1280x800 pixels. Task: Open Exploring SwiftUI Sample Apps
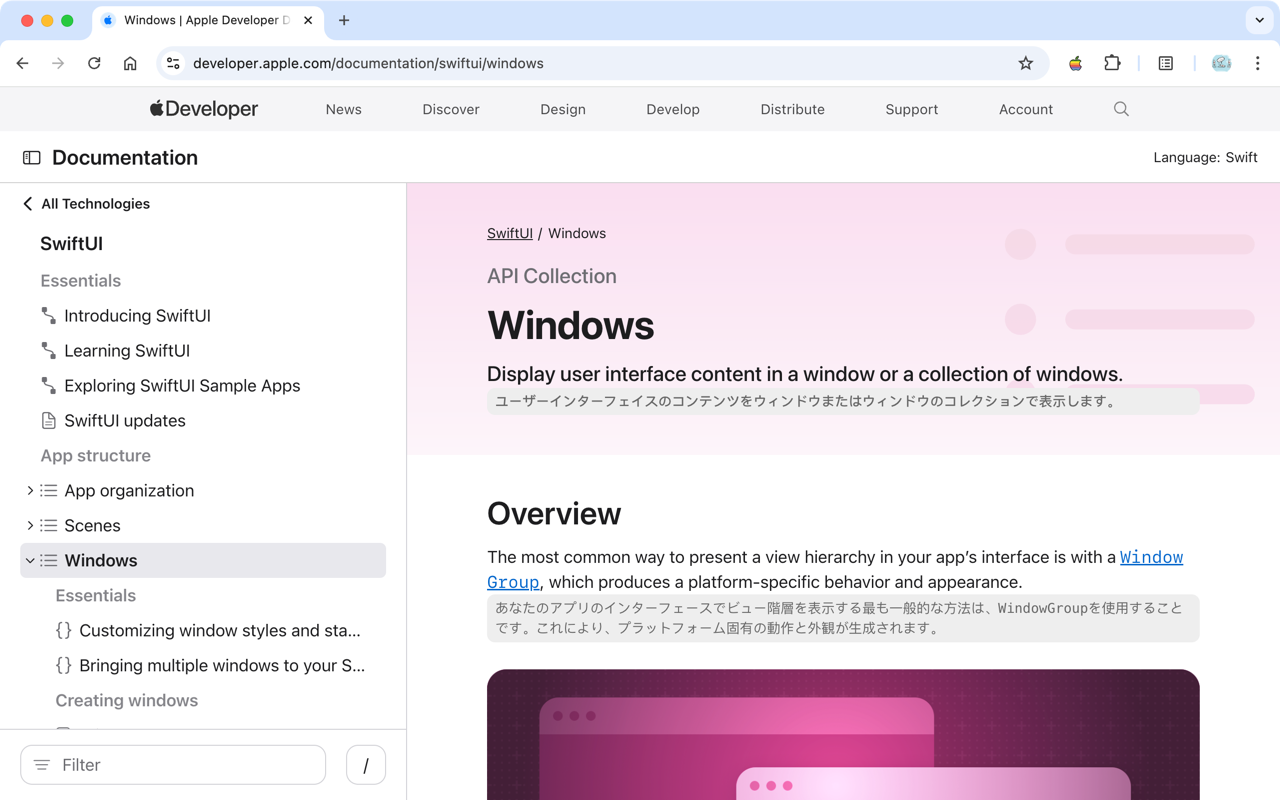(182, 386)
